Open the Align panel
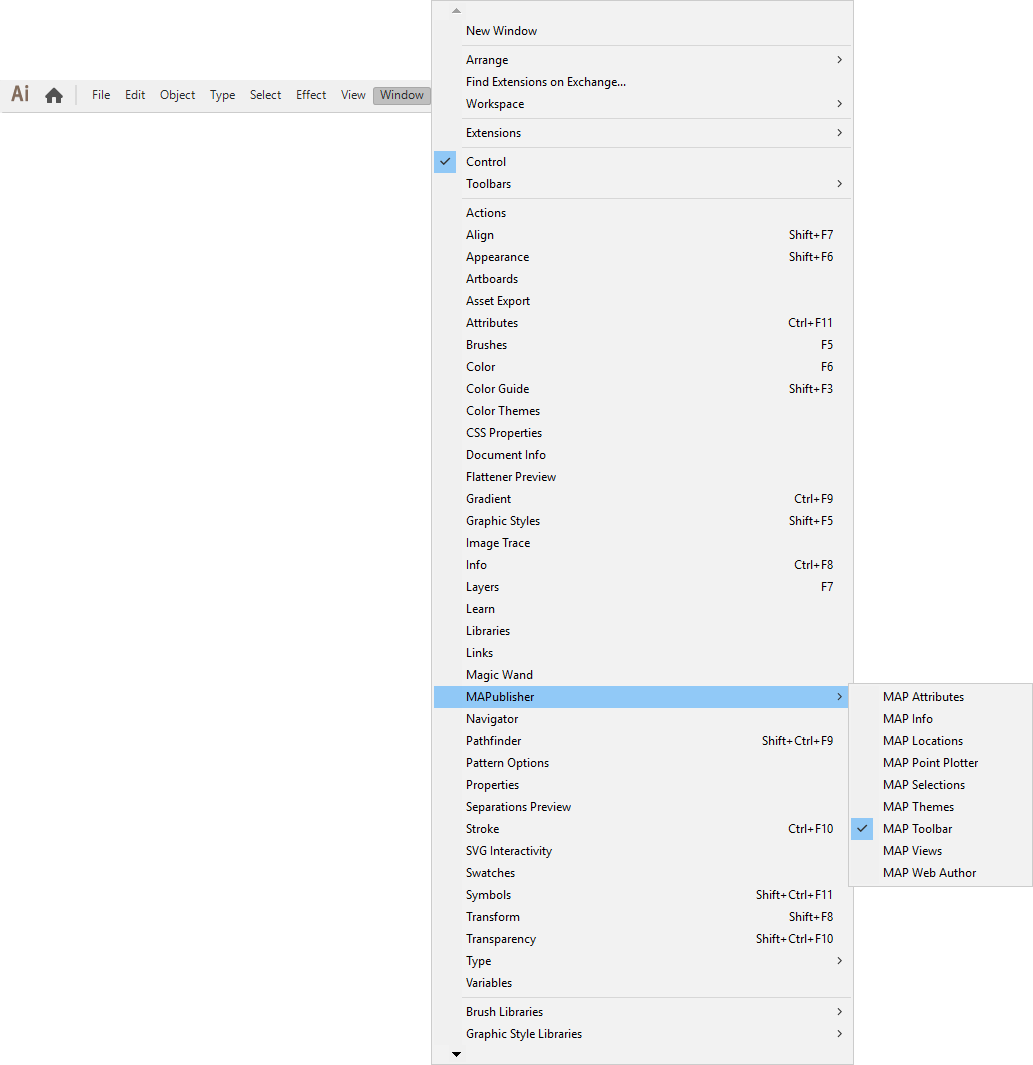The image size is (1033, 1065). 642,234
